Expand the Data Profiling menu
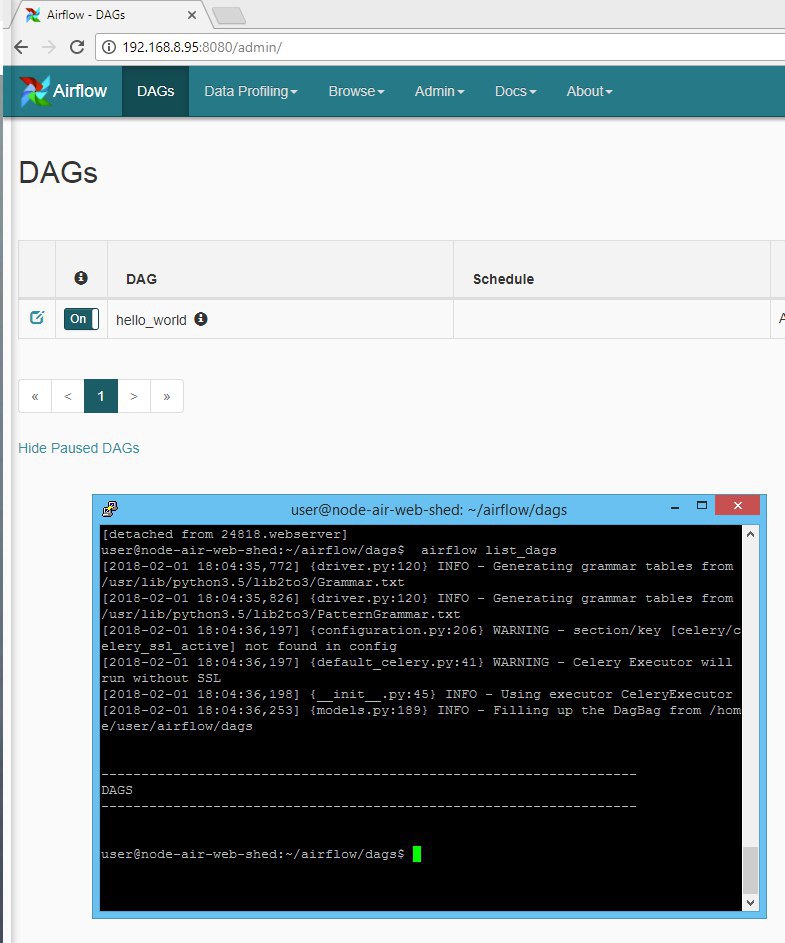 [x=251, y=91]
